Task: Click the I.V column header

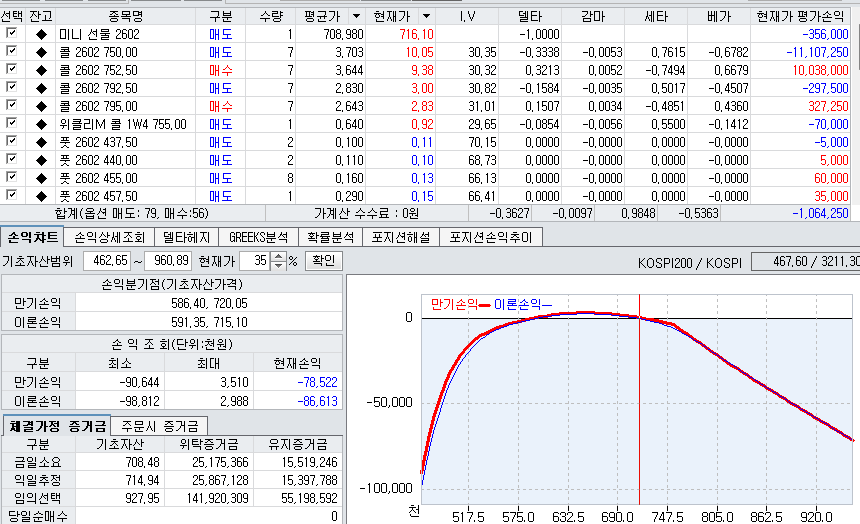Action: [467, 16]
